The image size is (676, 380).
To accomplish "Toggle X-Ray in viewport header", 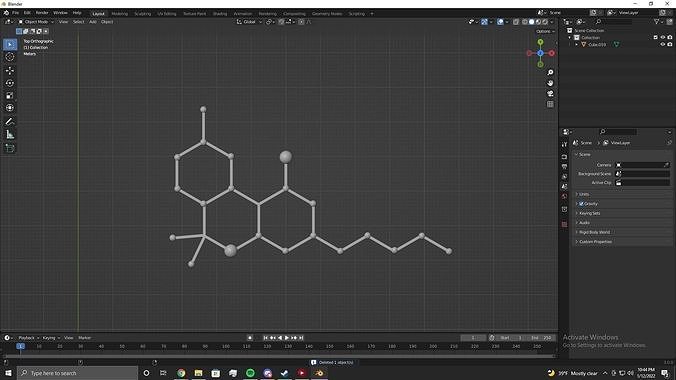I will pos(516,22).
